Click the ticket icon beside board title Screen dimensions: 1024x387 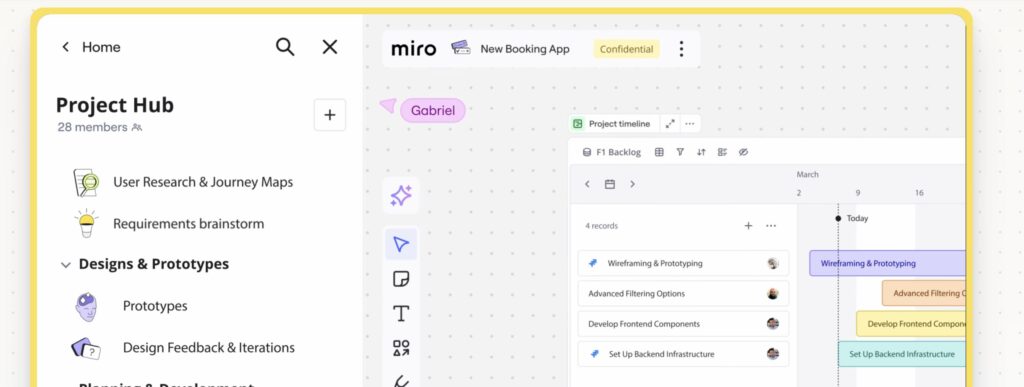(460, 48)
